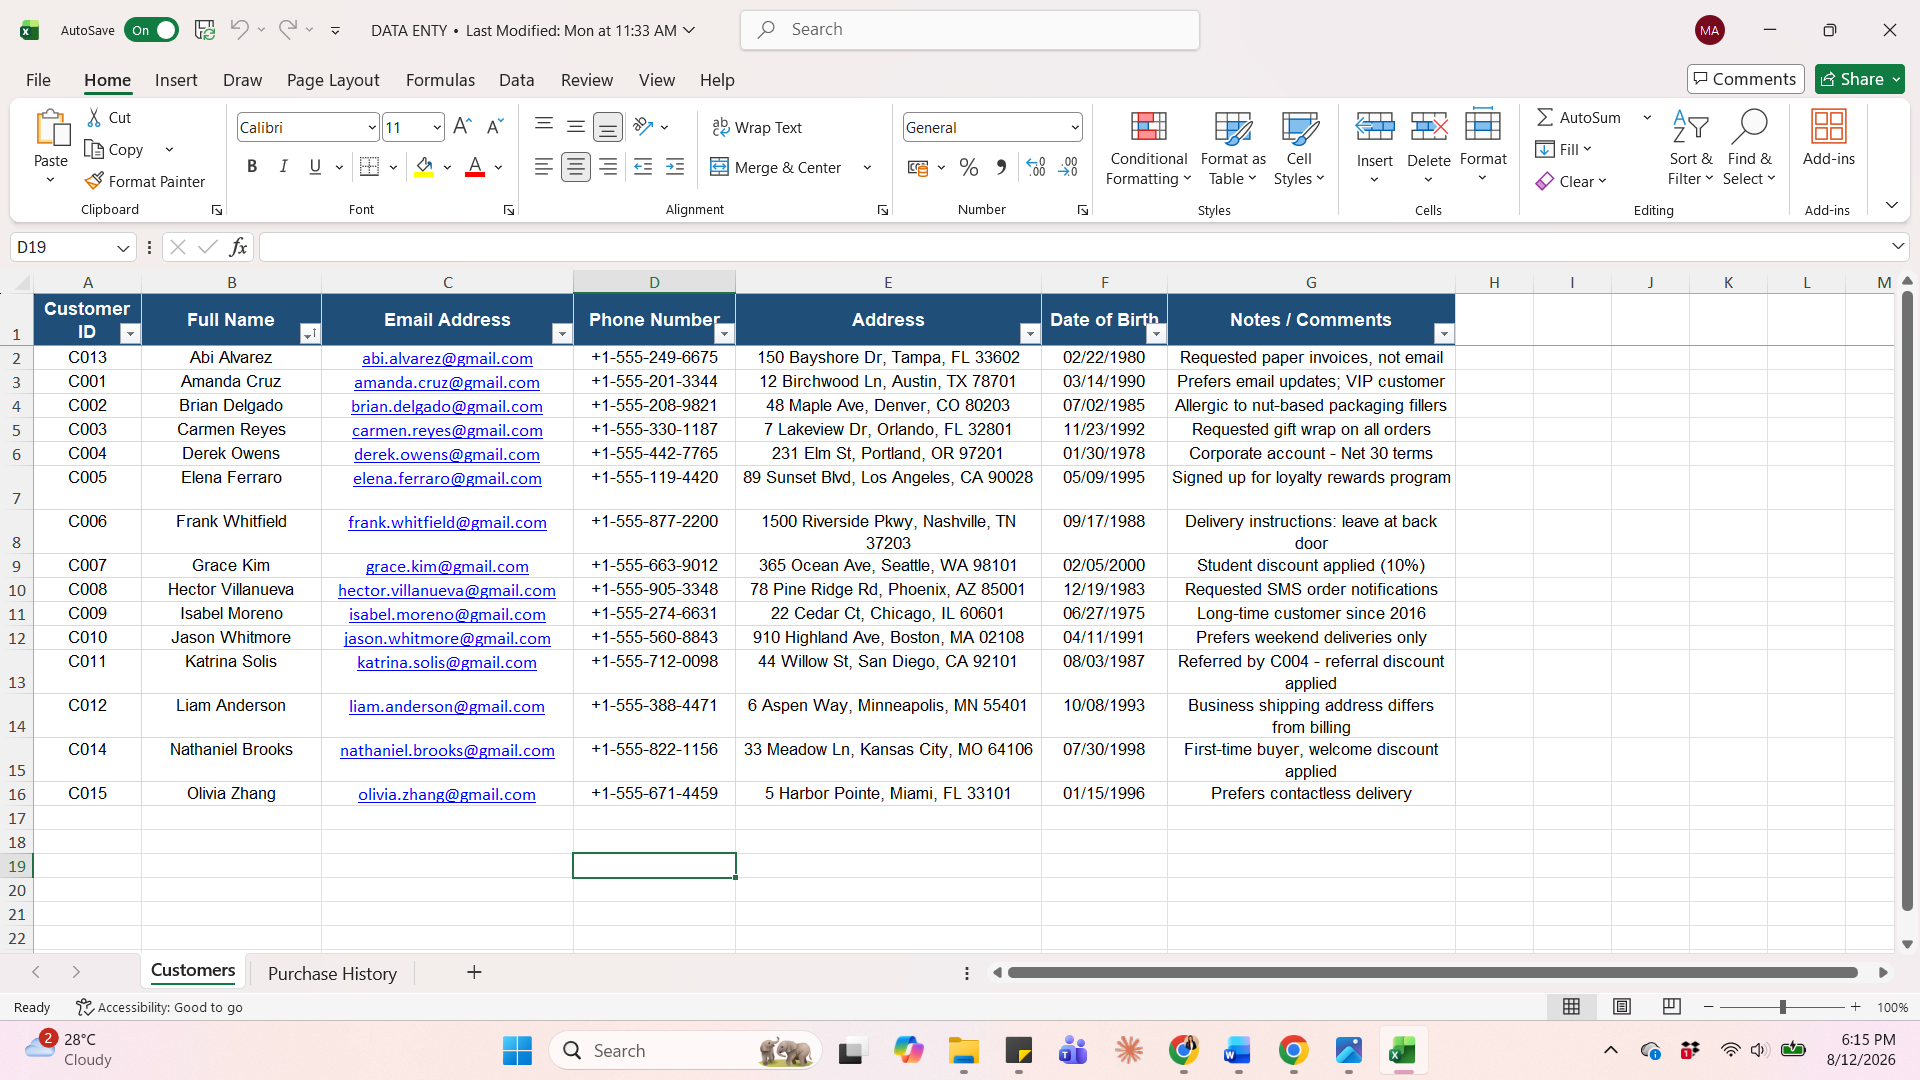Click Decrease Indent icon
Image resolution: width=1920 pixels, height=1080 pixels.
point(643,167)
